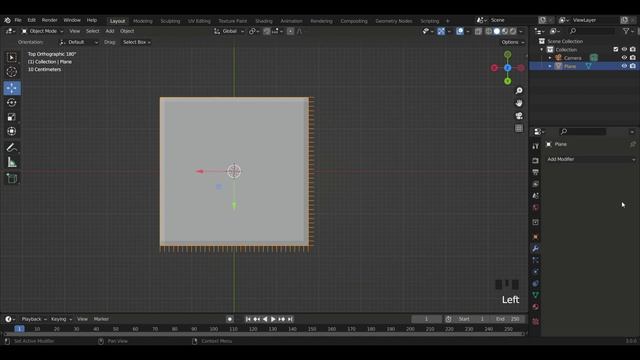The height and width of the screenshot is (360, 640).
Task: Open Global transform orientation dropdown
Action: pos(229,31)
